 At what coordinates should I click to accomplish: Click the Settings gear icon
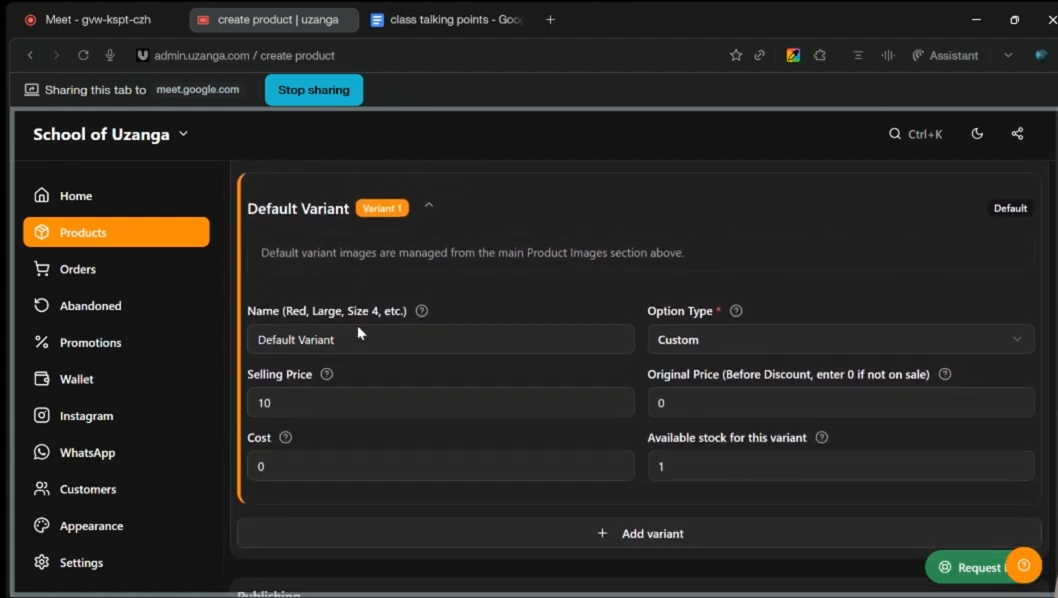click(x=42, y=562)
